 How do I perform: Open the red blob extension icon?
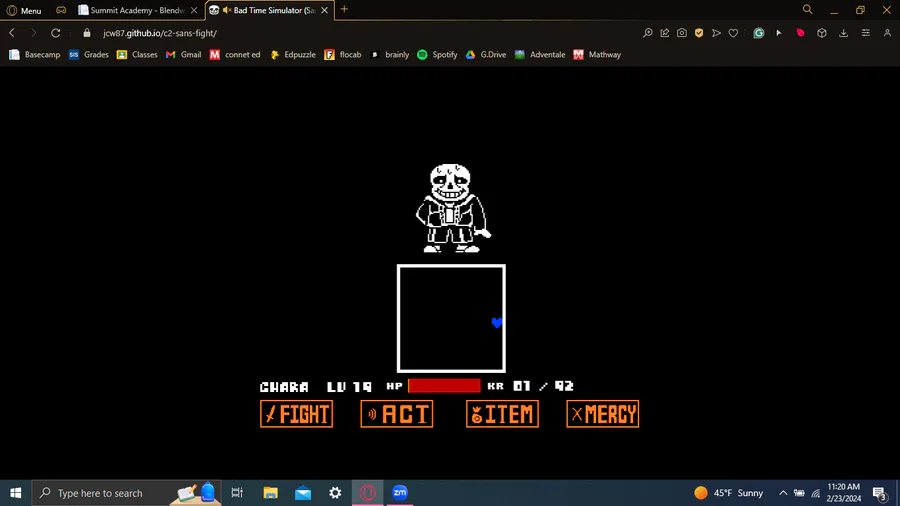pos(800,33)
